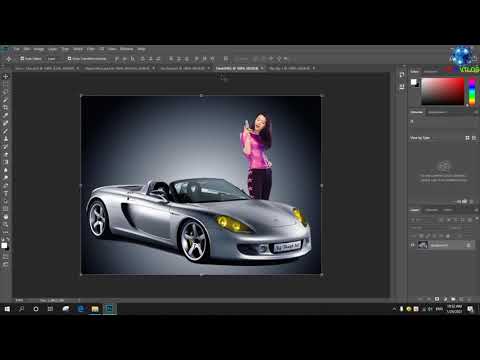Switch to the Channels tab
480x360 pixels.
tap(431, 210)
